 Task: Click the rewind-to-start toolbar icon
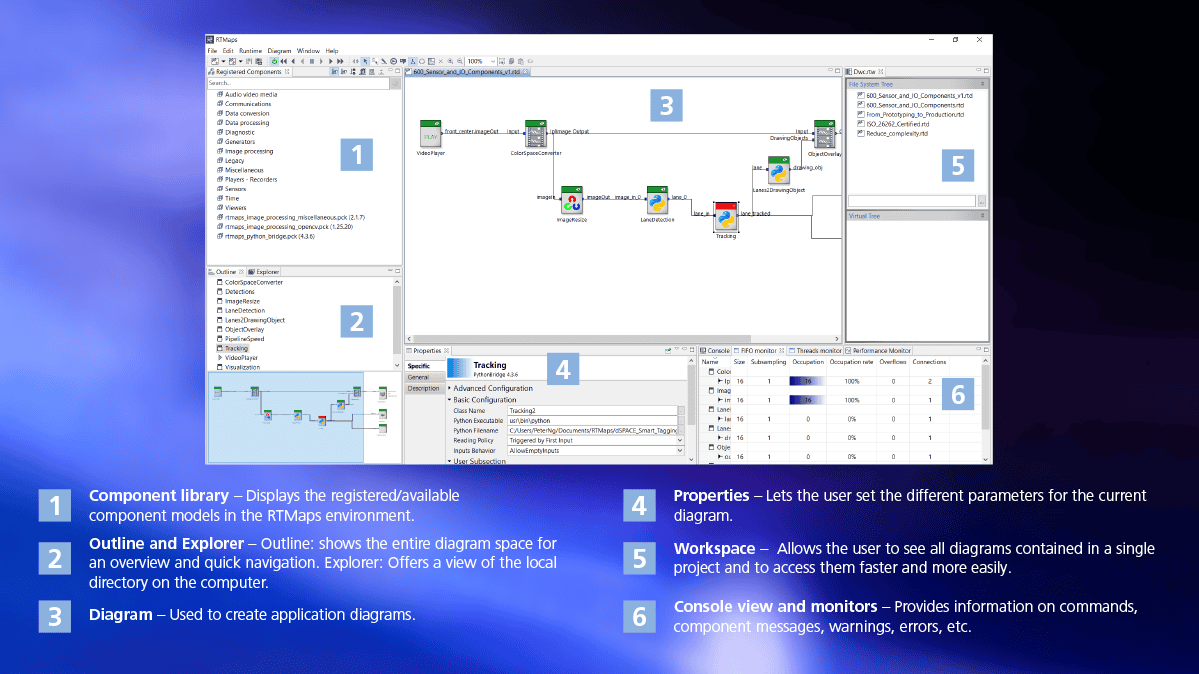pyautogui.click(x=284, y=61)
